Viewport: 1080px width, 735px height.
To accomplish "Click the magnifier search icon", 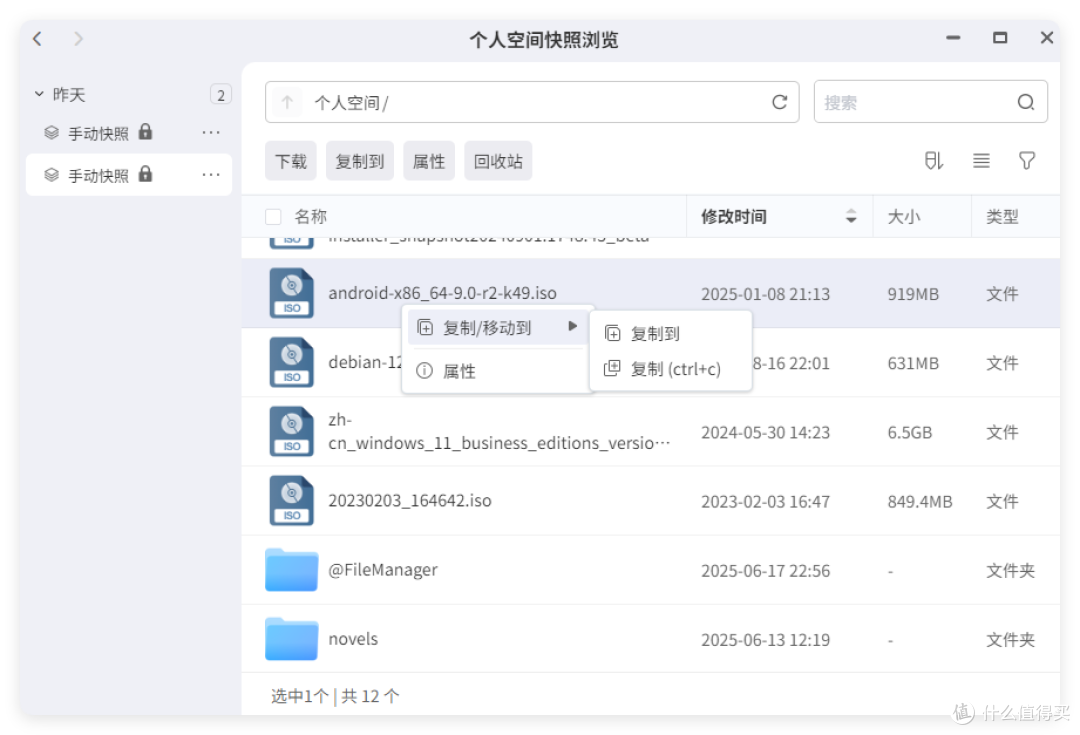I will pos(1026,103).
